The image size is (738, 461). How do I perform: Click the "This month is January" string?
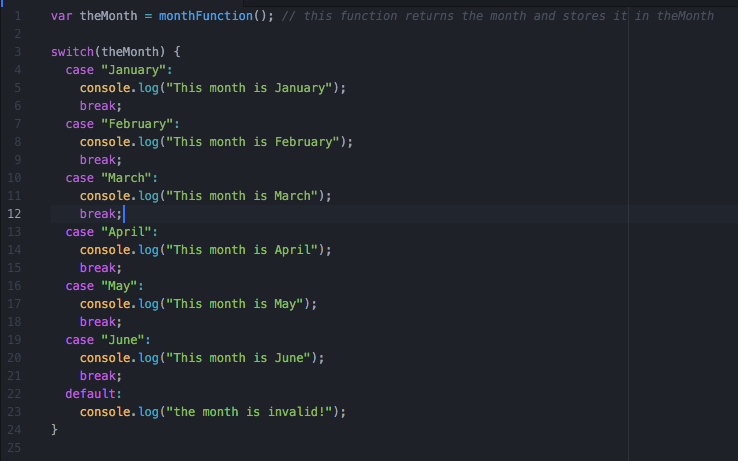[249, 88]
